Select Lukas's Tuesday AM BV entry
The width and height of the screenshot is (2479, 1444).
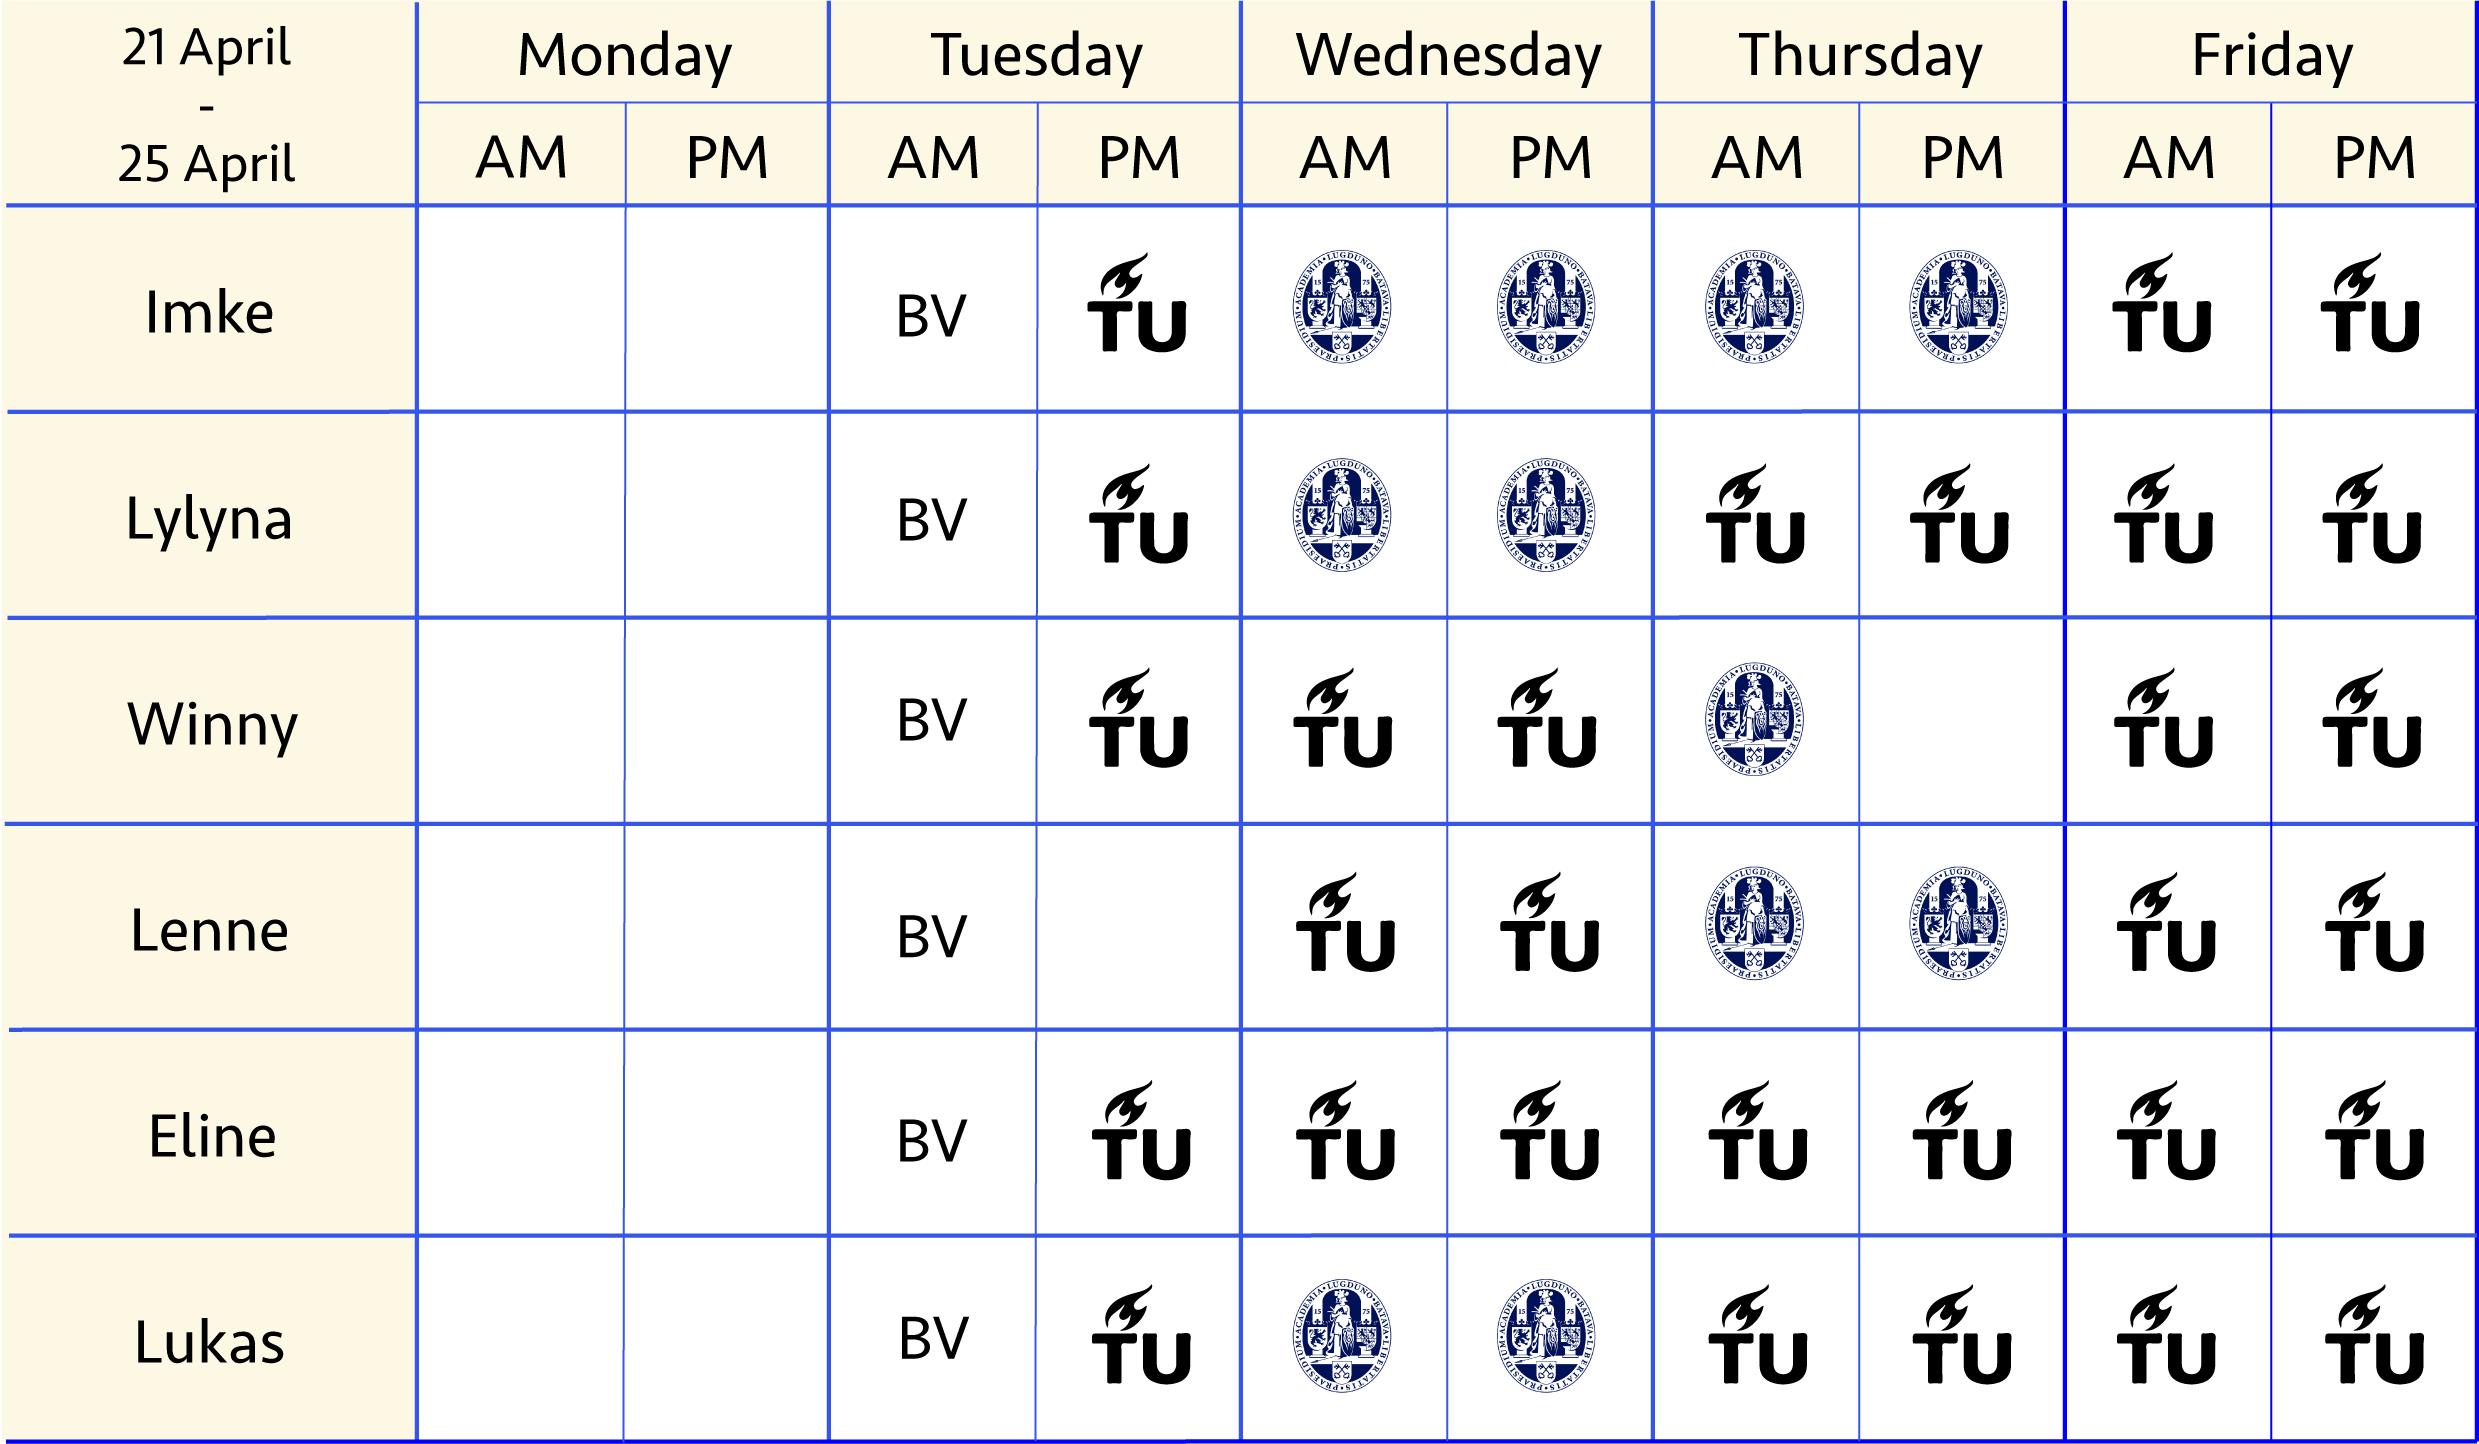933,1338
